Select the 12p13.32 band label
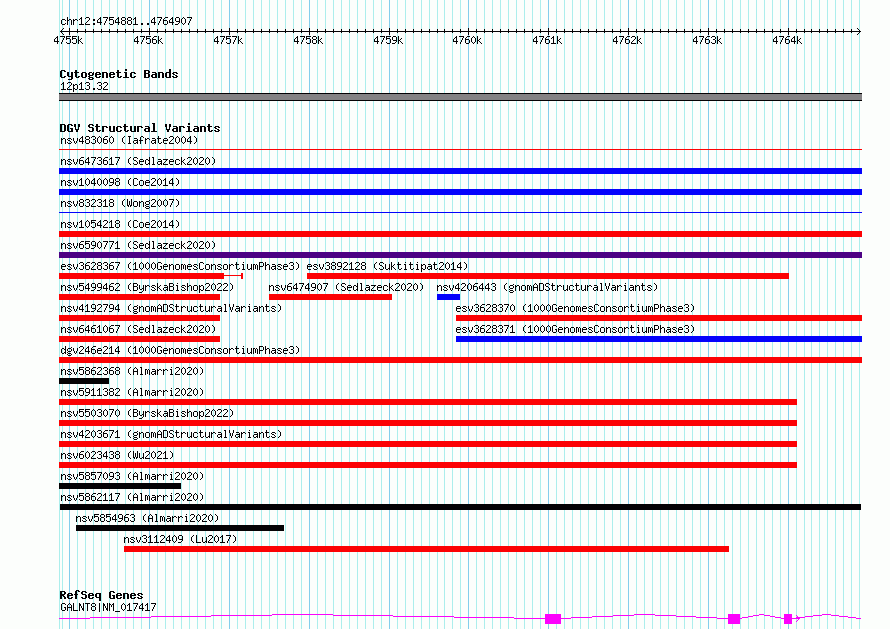 click(84, 86)
